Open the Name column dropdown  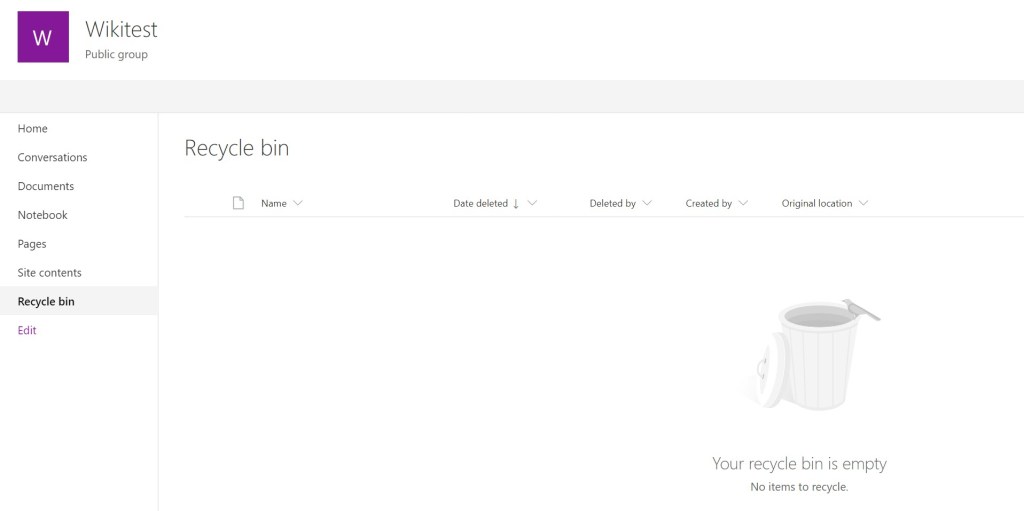coord(298,204)
